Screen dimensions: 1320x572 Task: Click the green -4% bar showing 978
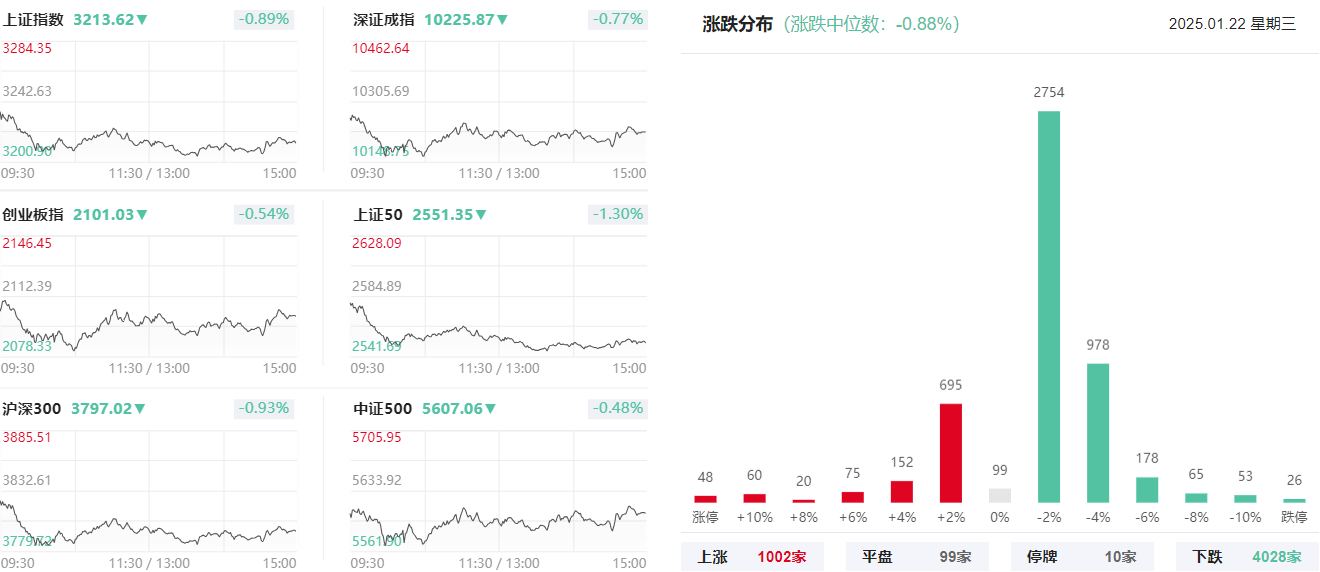click(x=1098, y=433)
